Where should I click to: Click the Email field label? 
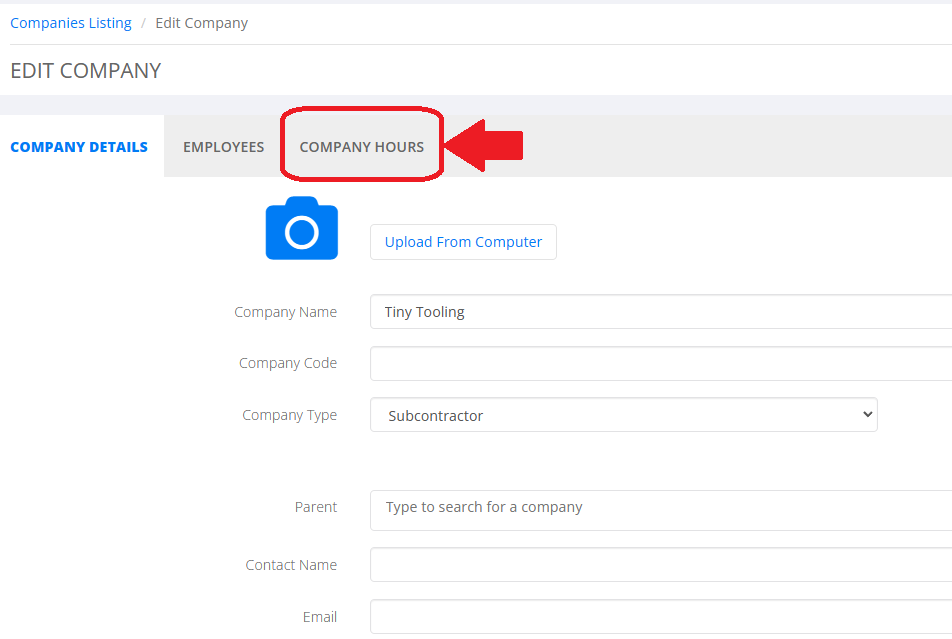(x=319, y=617)
